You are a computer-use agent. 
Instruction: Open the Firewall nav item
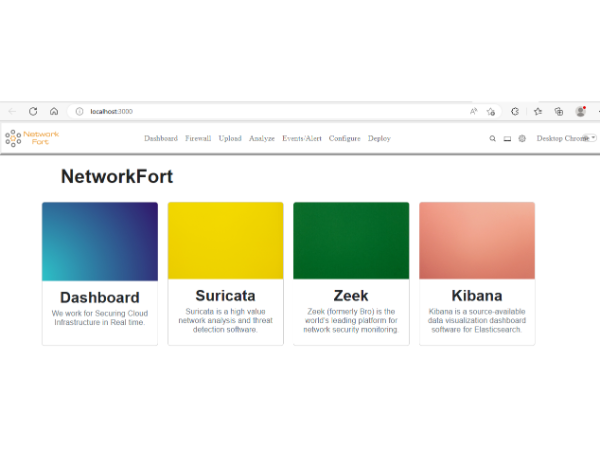198,138
